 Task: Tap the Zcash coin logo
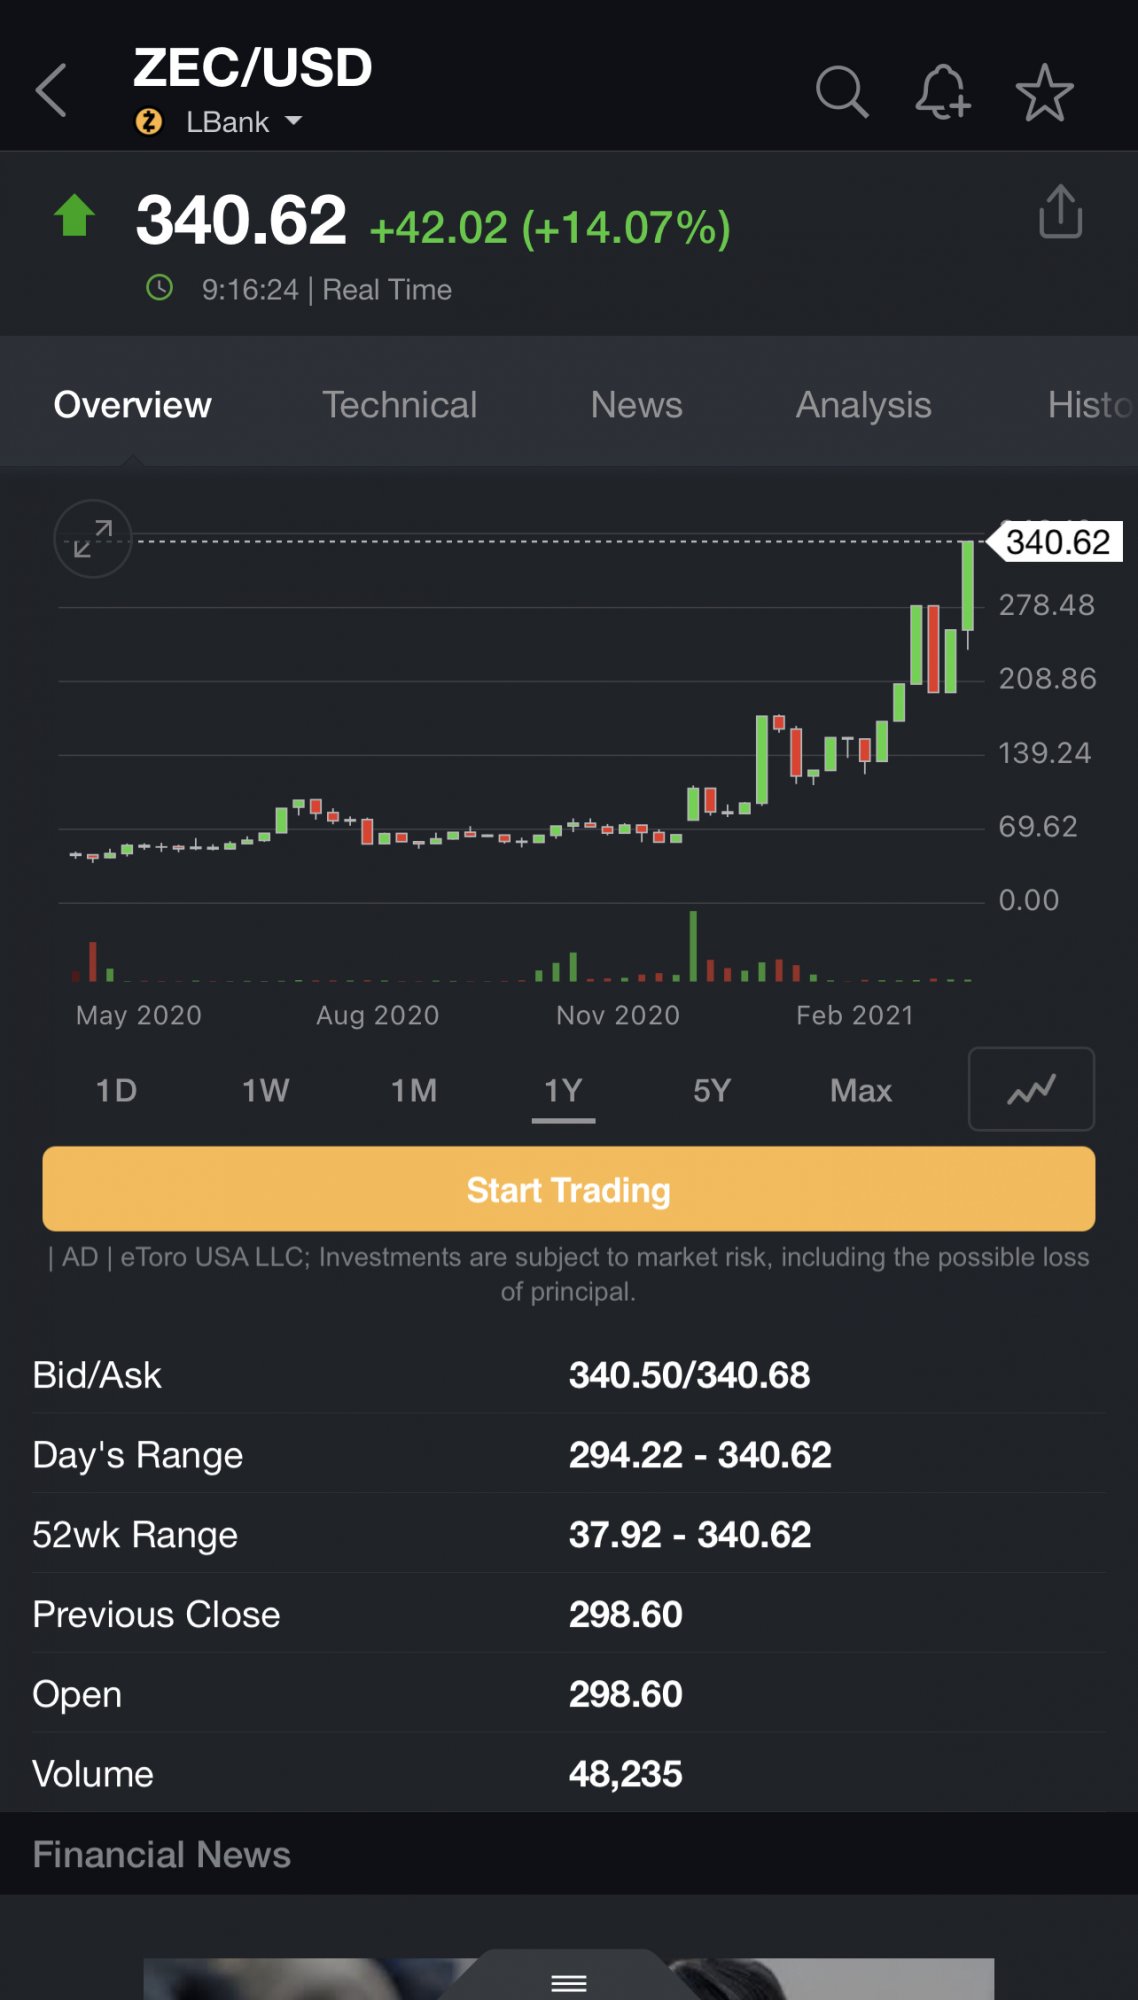click(x=149, y=122)
